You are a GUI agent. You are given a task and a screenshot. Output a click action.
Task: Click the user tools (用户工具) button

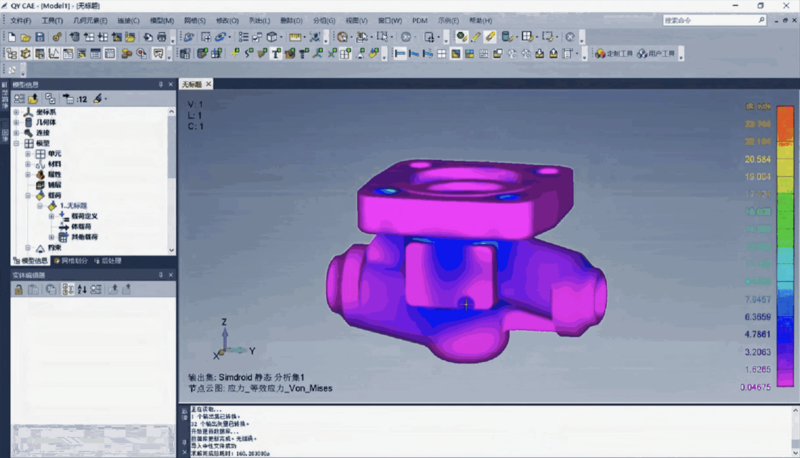point(658,53)
